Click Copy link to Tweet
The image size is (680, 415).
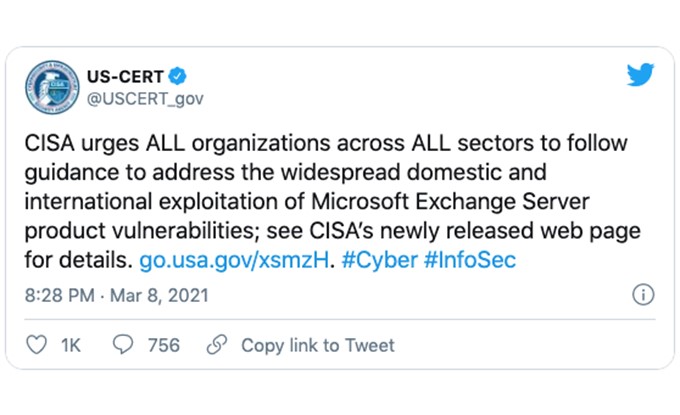(x=318, y=346)
